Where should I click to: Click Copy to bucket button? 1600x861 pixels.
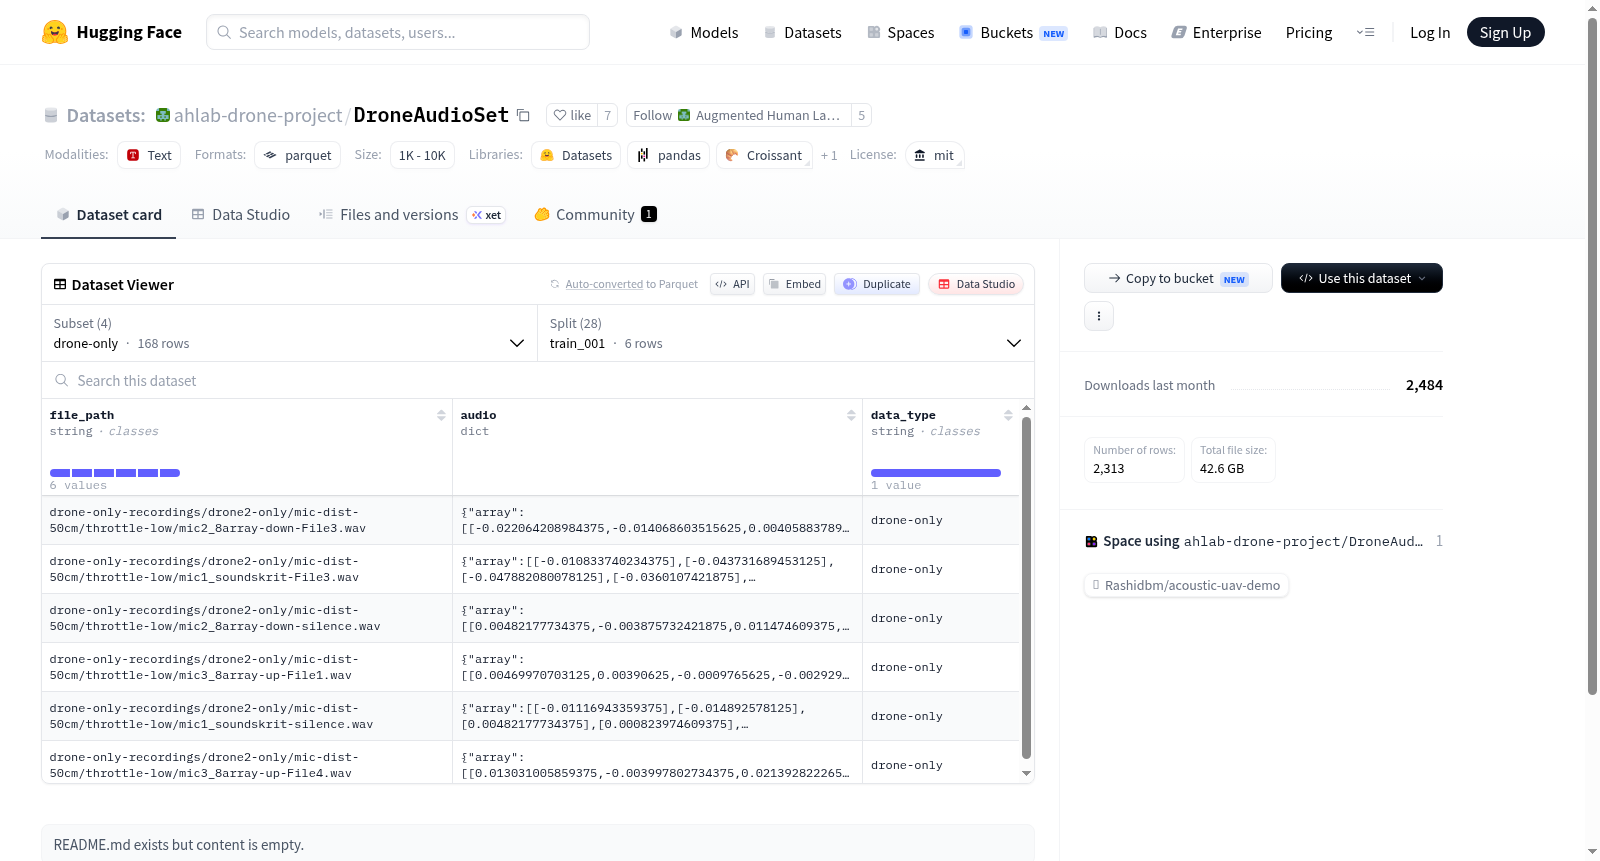pos(1178,278)
